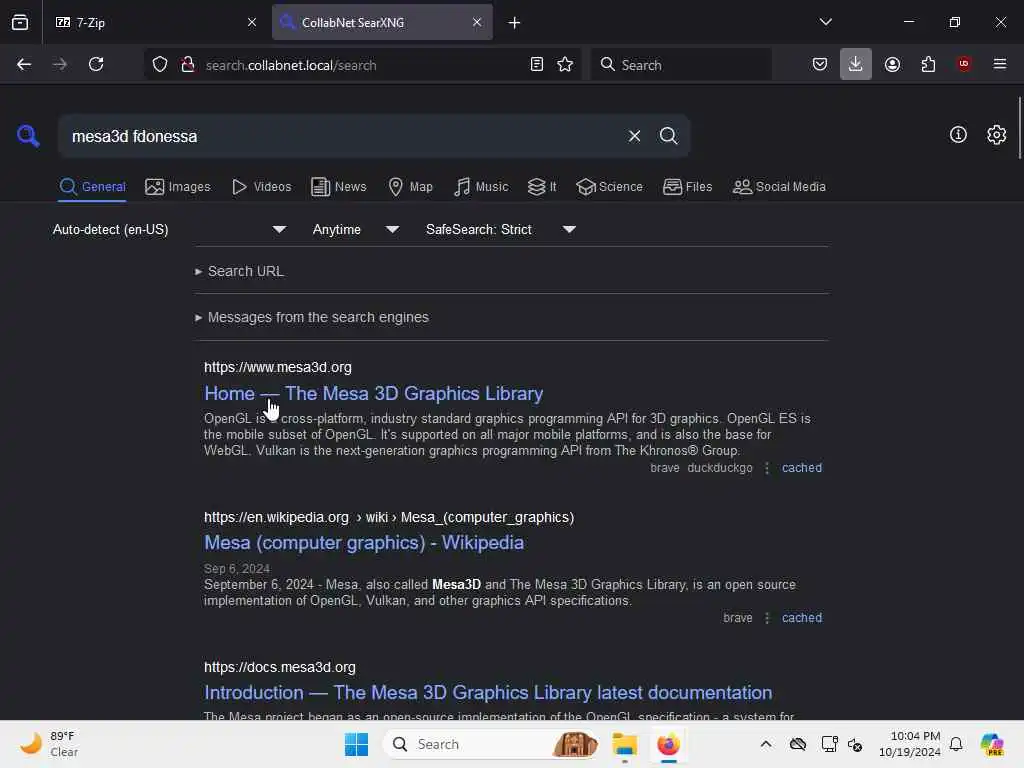The image size is (1024, 768).
Task: Click the Windows taskbar Search box
Action: pyautogui.click(x=491, y=744)
